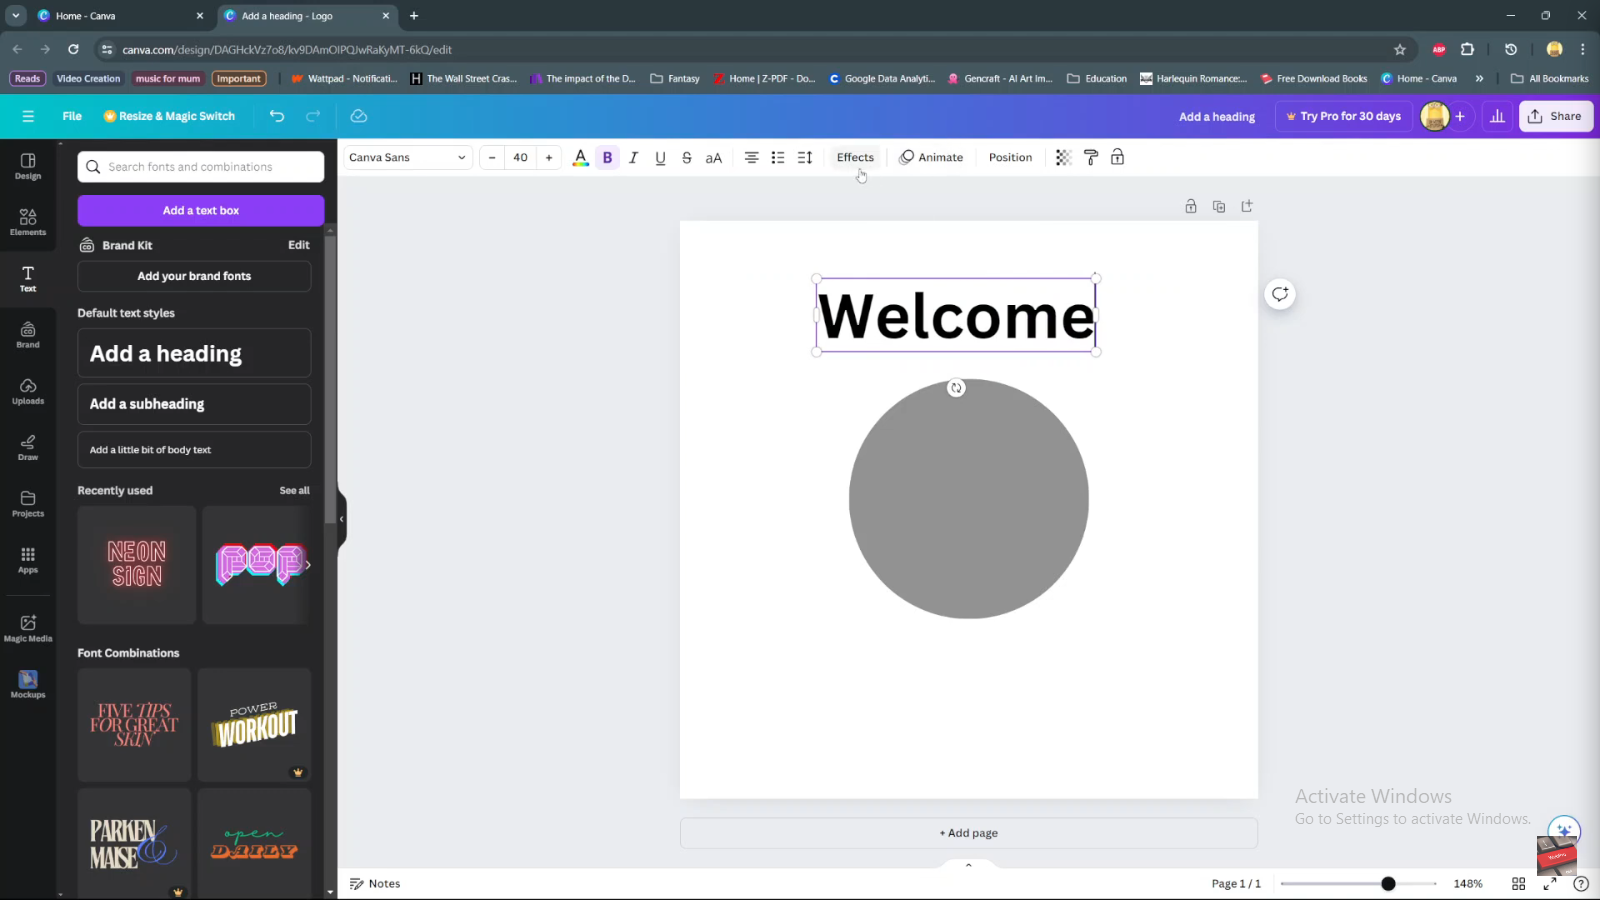Copy style with the paint roller
Viewport: 1600px width, 900px height.
click(x=1091, y=157)
